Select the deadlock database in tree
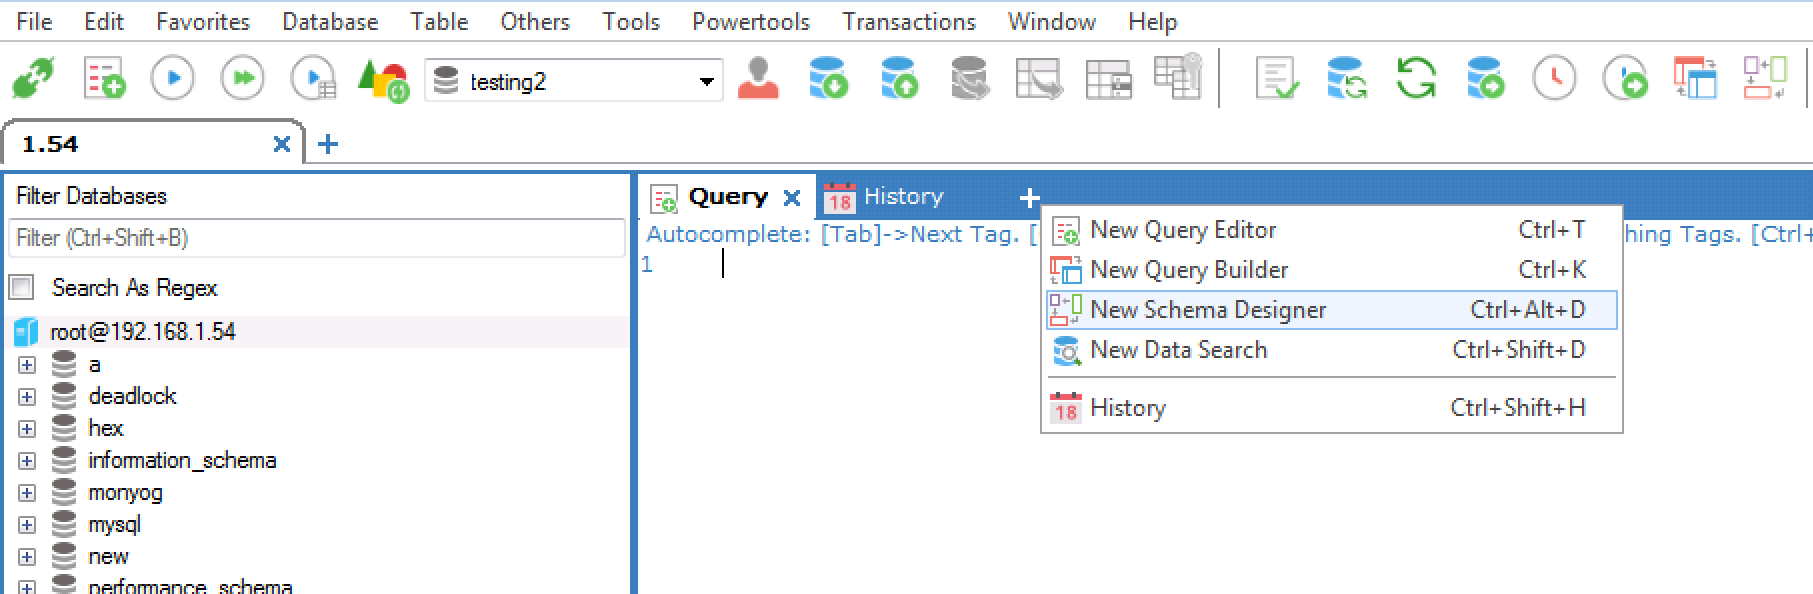This screenshot has height=594, width=1813. (x=132, y=397)
